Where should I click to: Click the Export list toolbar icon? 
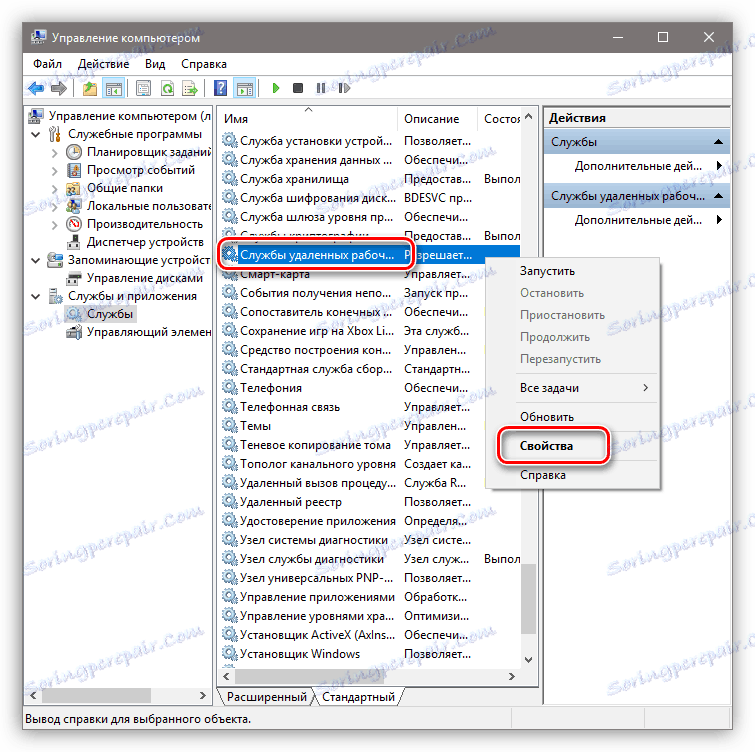click(x=190, y=88)
